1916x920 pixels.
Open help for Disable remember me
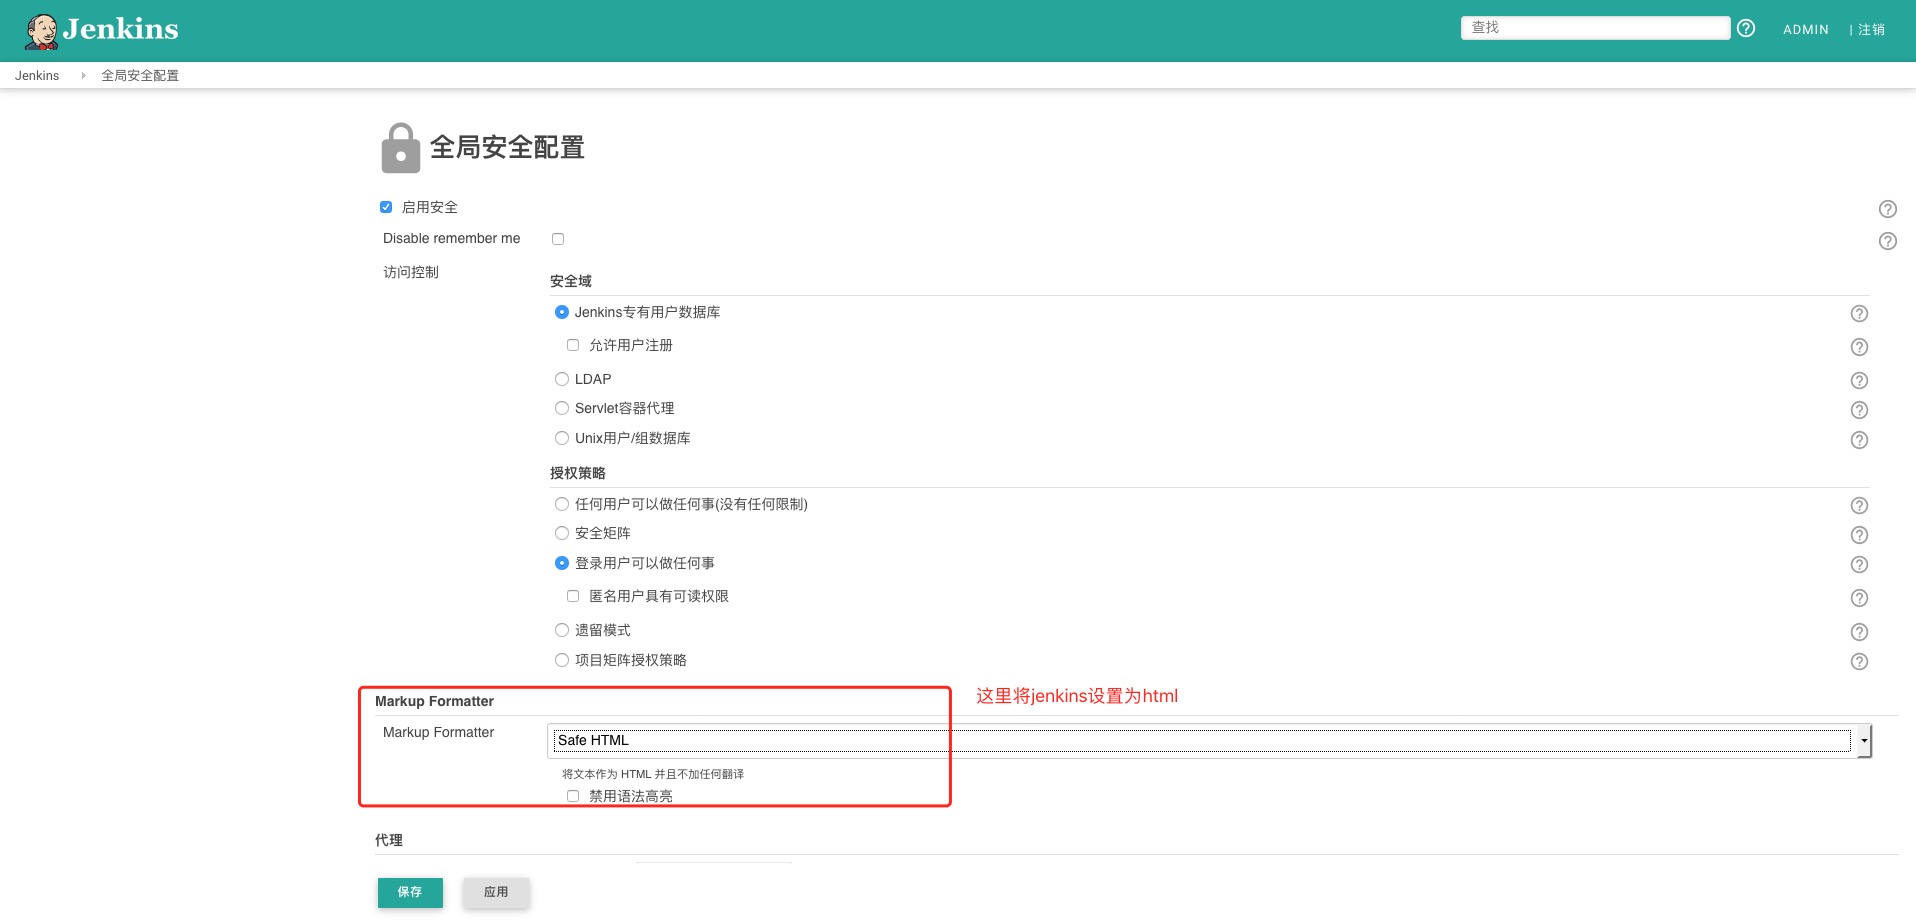pyautogui.click(x=1887, y=241)
